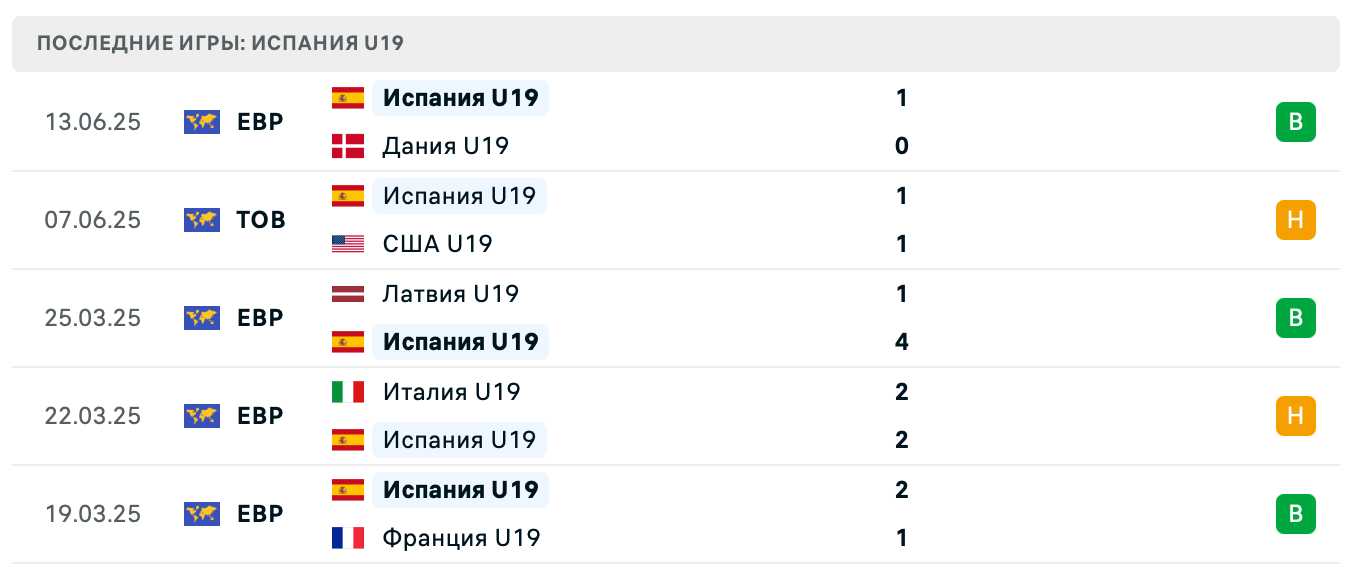Click the Italy flag icon next to Италия U19

[x=346, y=392]
